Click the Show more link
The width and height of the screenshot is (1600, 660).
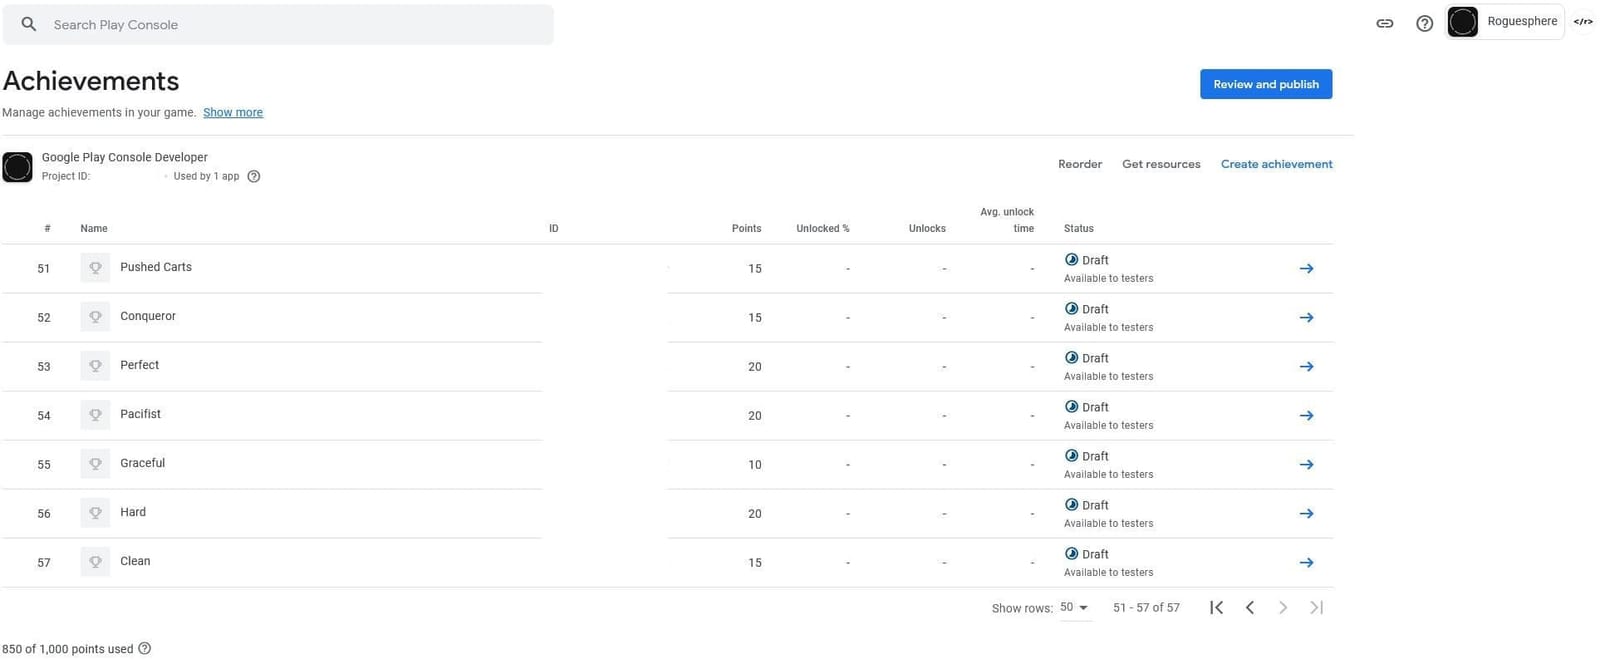click(233, 112)
